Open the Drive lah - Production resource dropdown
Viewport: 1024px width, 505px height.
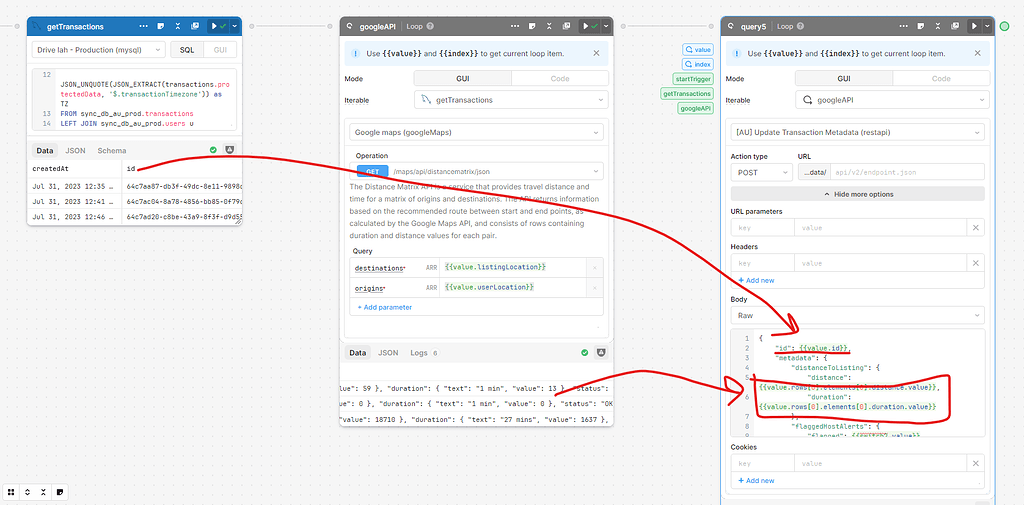click(98, 49)
